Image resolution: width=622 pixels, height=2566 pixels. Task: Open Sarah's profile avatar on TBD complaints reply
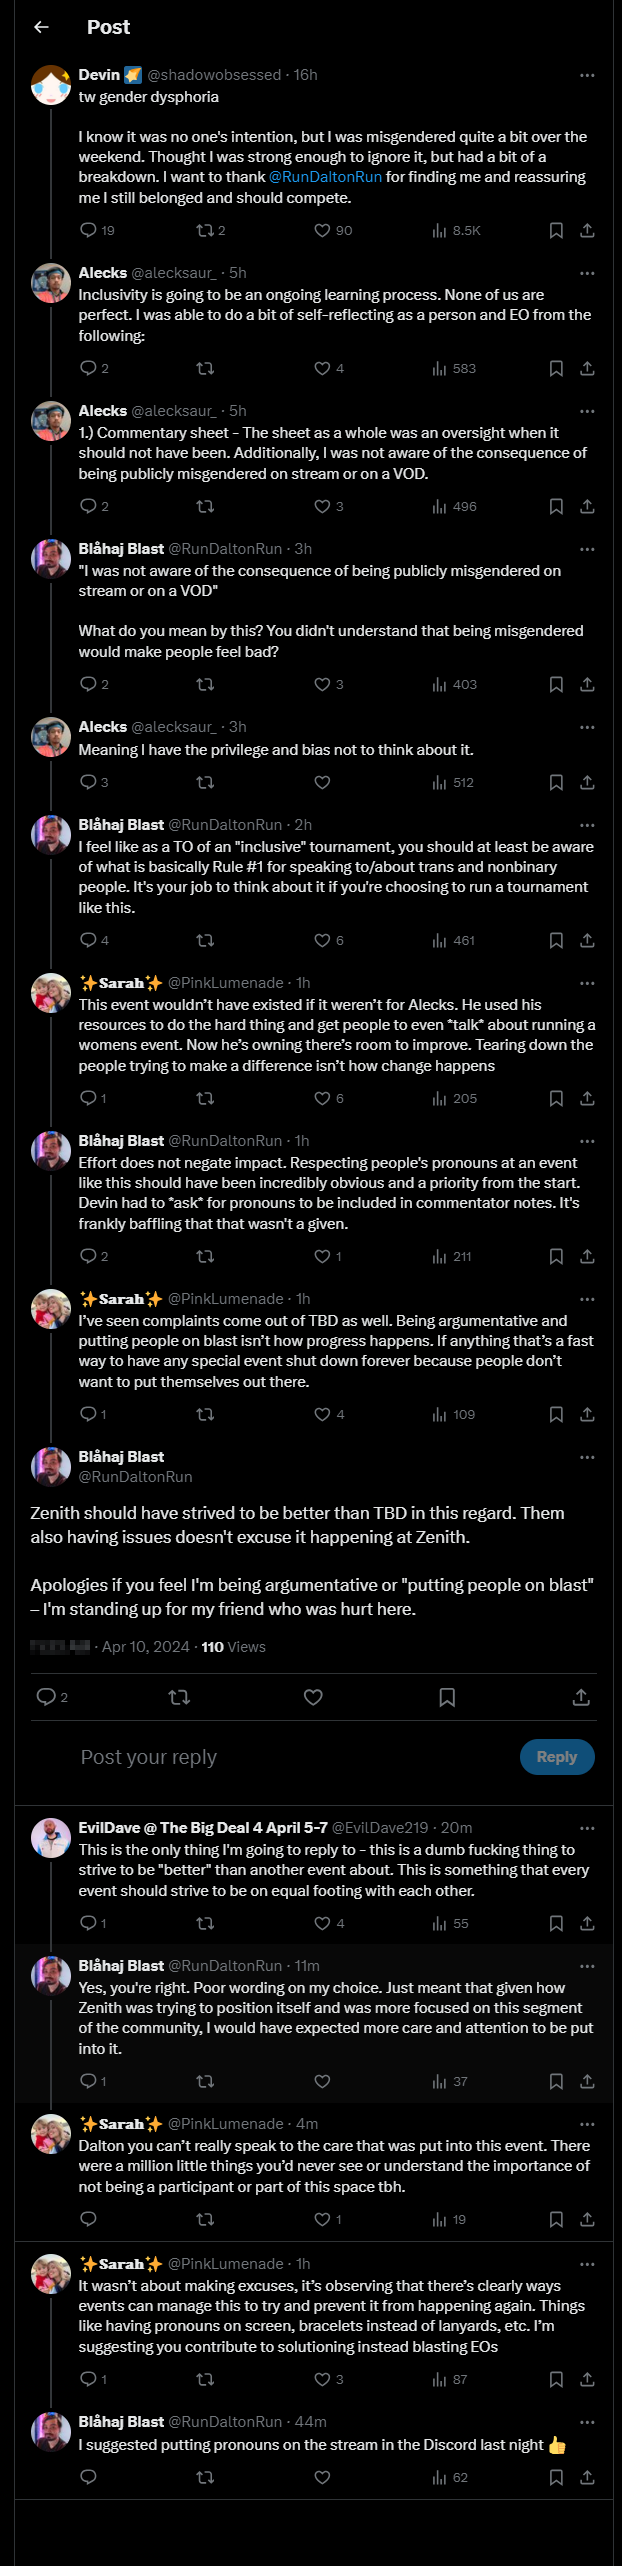point(51,1309)
